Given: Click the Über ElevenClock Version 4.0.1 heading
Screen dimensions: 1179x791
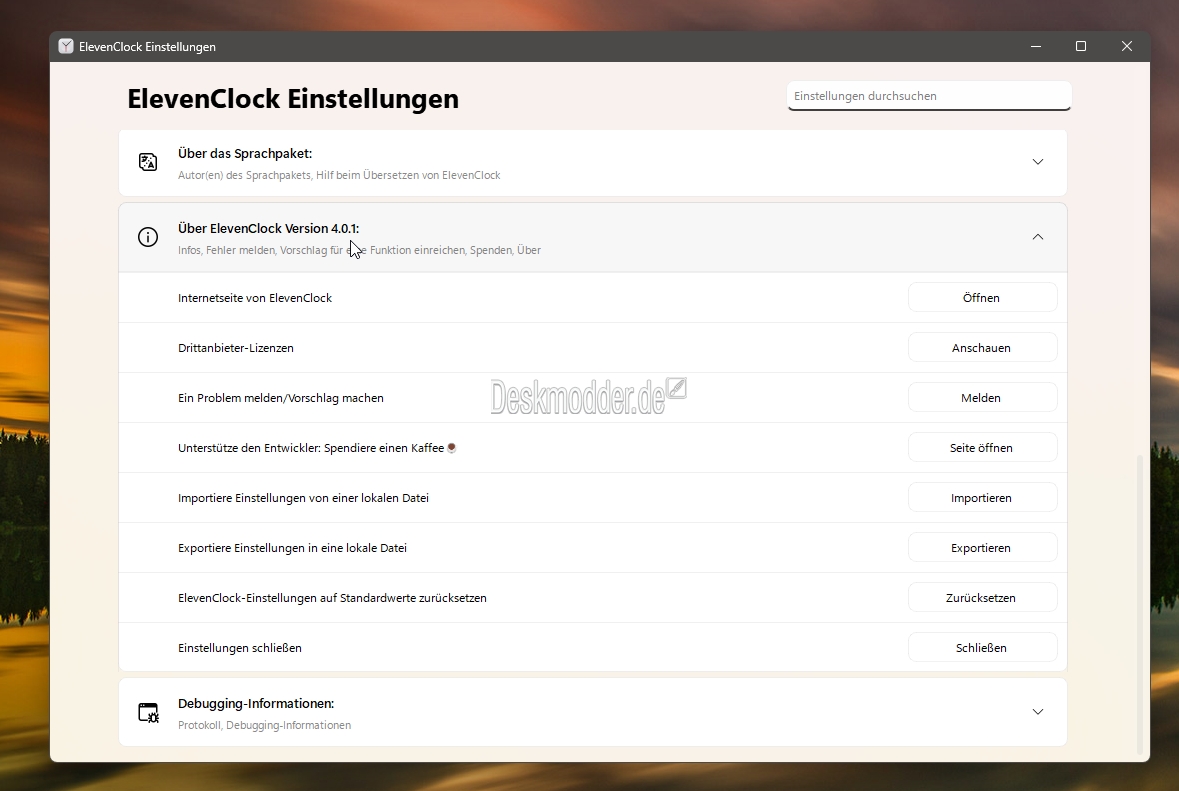Looking at the screenshot, I should (268, 229).
